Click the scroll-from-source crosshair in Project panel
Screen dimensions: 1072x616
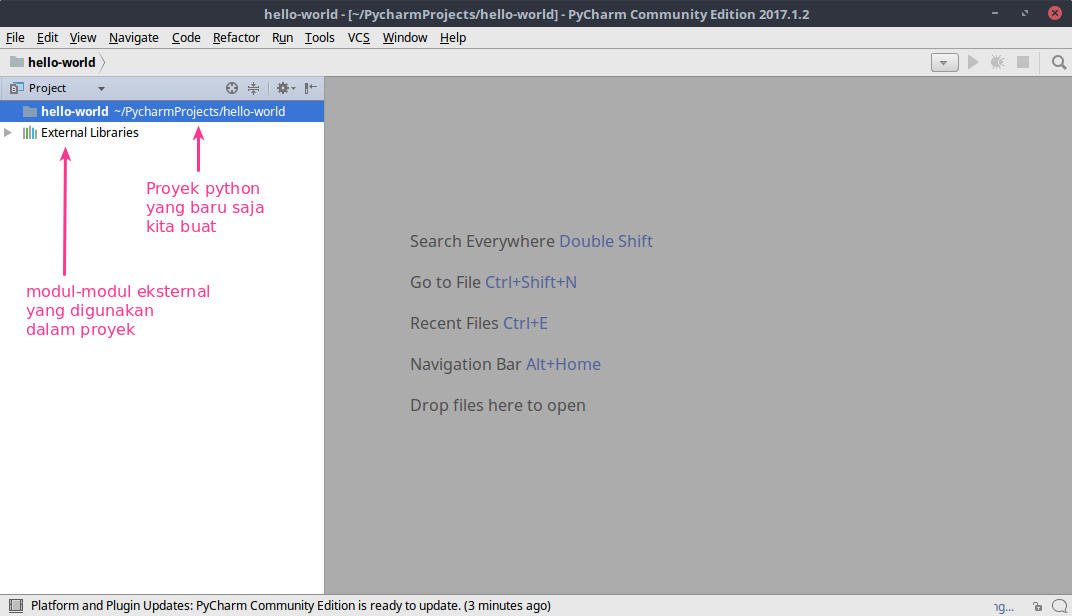(x=231, y=88)
